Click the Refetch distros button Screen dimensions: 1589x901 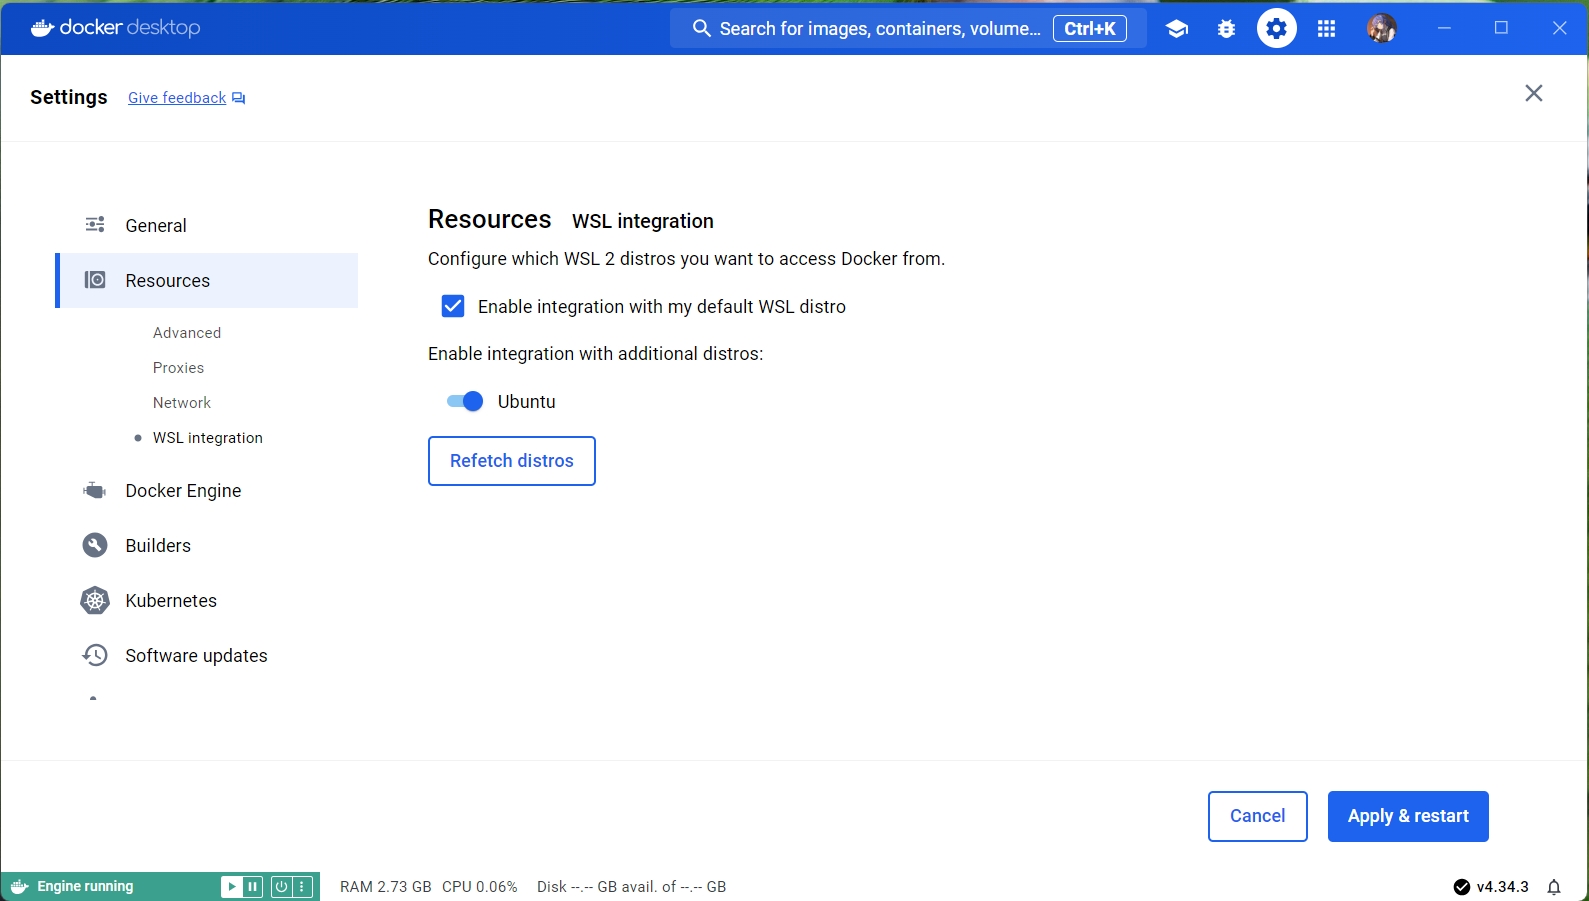point(511,461)
